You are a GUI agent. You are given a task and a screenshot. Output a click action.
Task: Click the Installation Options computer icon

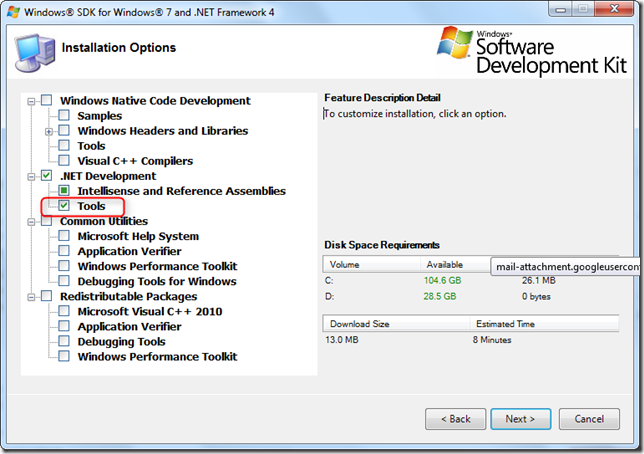pos(34,53)
